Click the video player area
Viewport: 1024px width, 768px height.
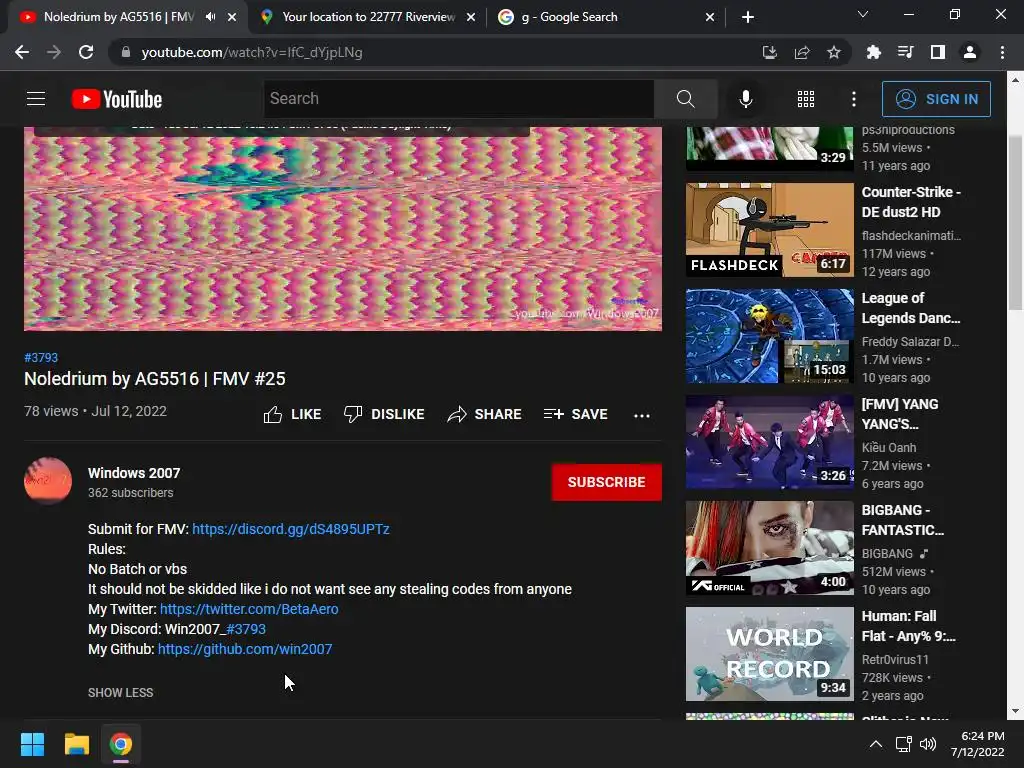point(343,229)
